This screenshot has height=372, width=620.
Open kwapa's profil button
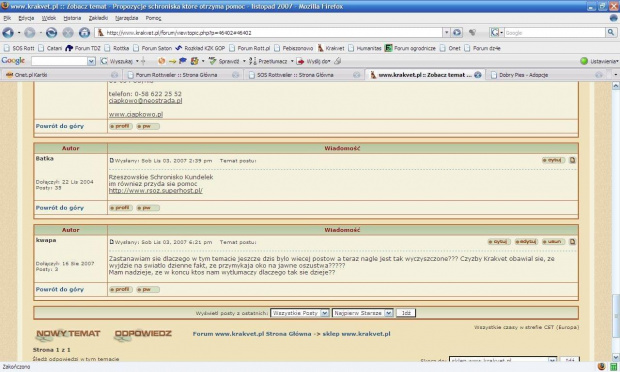121,289
